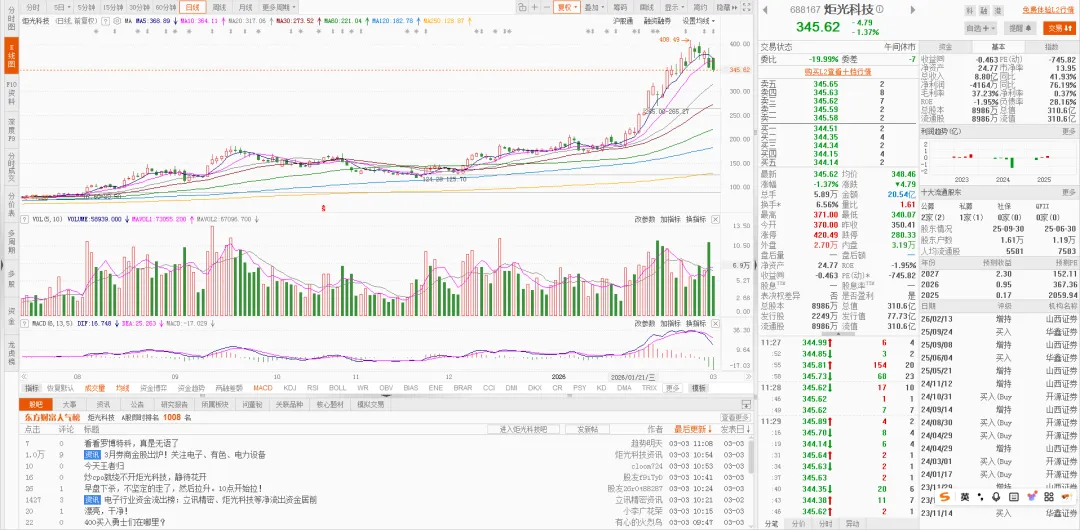The height and width of the screenshot is (530, 1080).
Task: Go to the previous stock with the left arrow
Action: pyautogui.click(x=765, y=10)
